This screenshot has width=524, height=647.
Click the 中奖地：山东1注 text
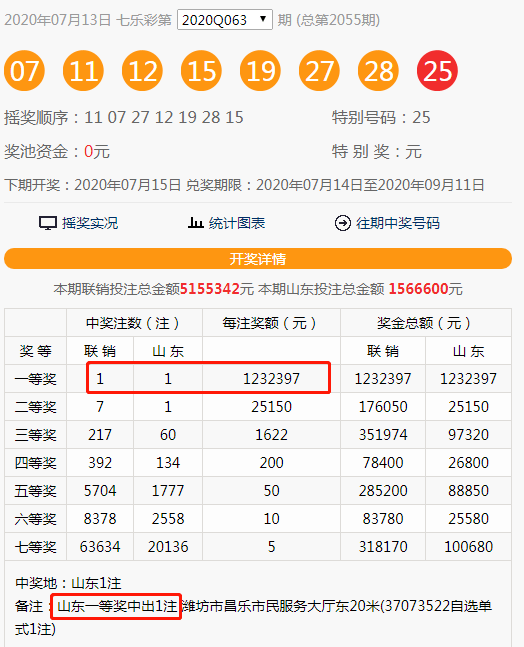point(68,583)
